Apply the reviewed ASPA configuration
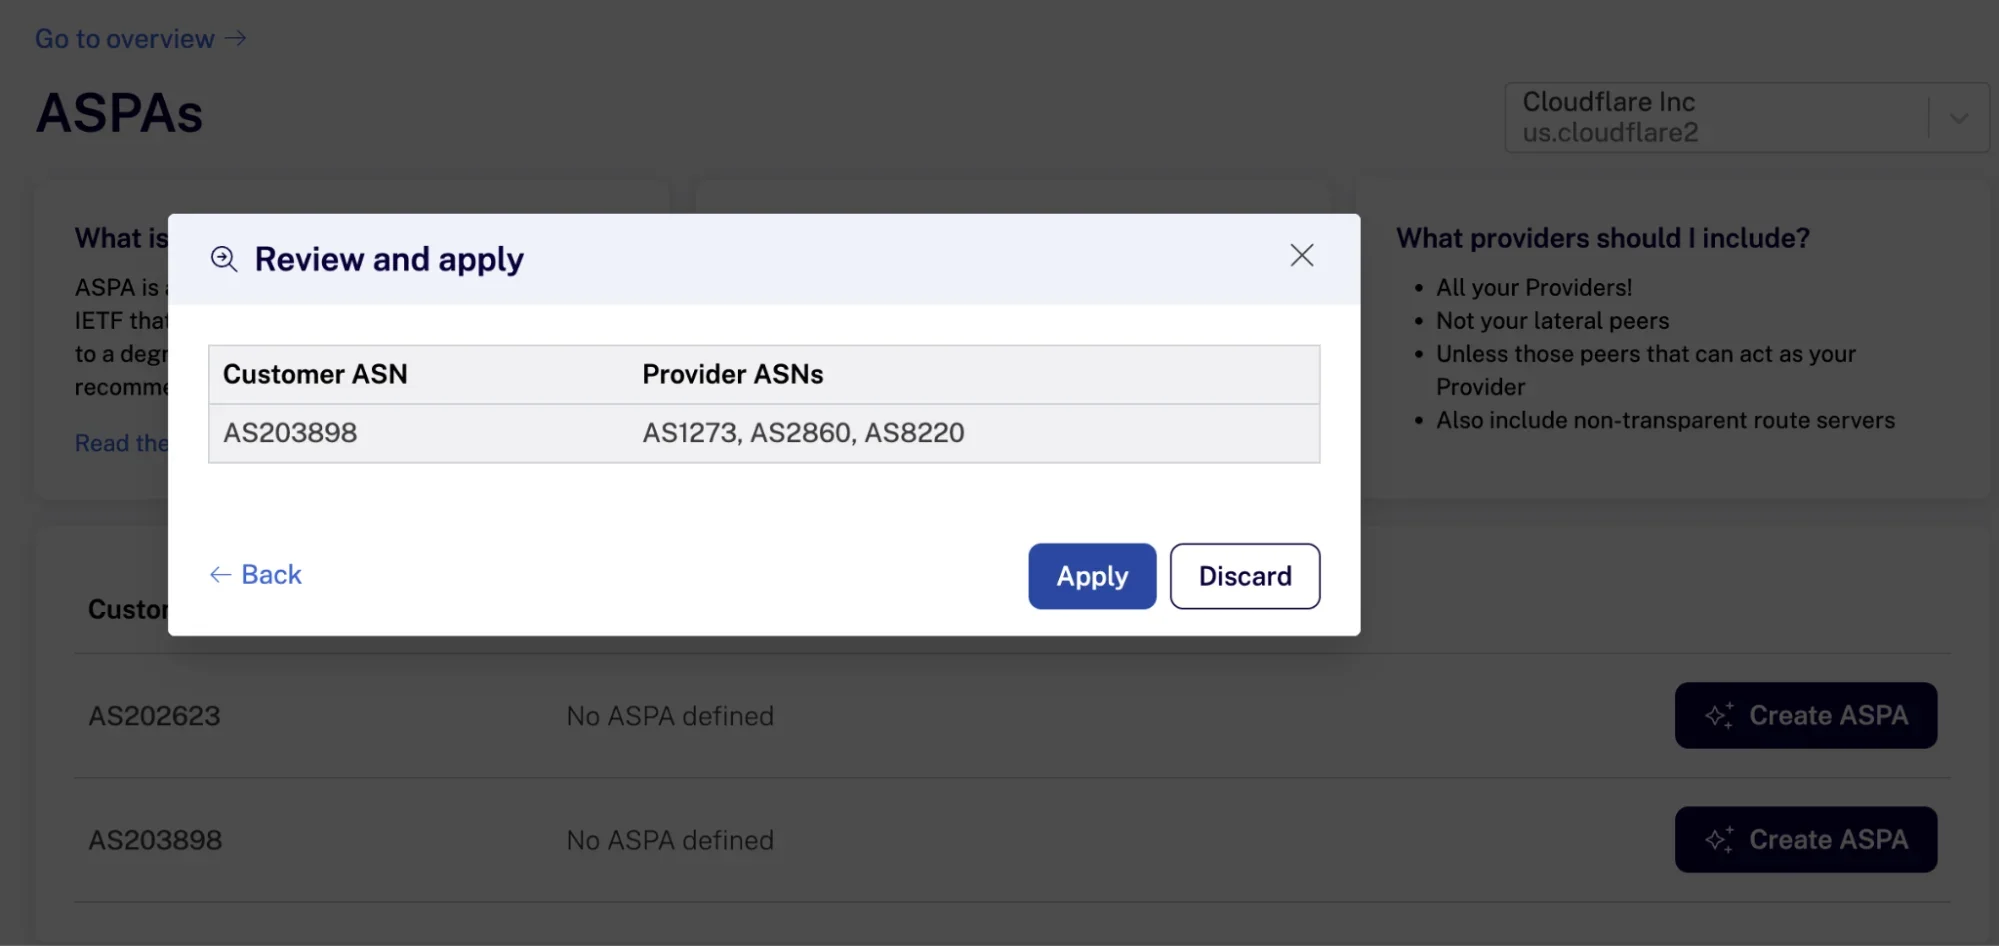This screenshot has width=1999, height=946. (1091, 576)
